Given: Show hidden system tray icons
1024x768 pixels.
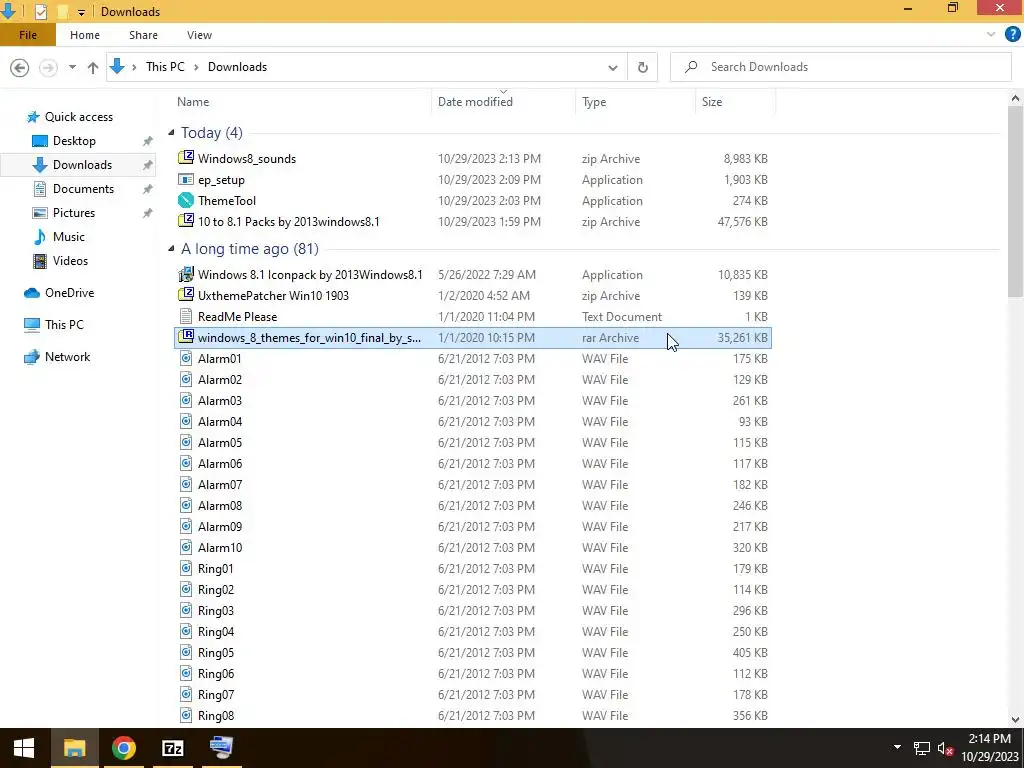Looking at the screenshot, I should [897, 747].
